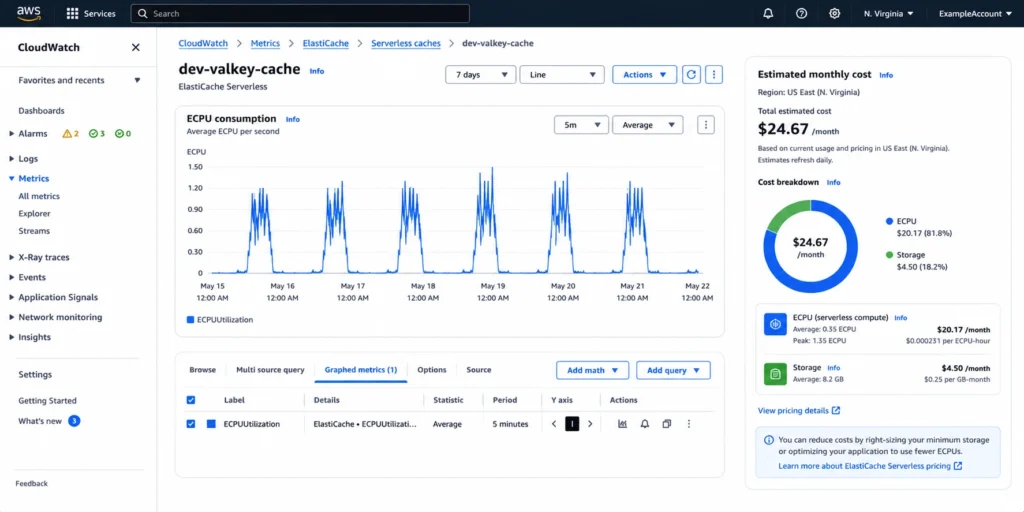Viewport: 1024px width, 512px height.
Task: Click the OK alarms count showing 3
Action: pyautogui.click(x=97, y=134)
